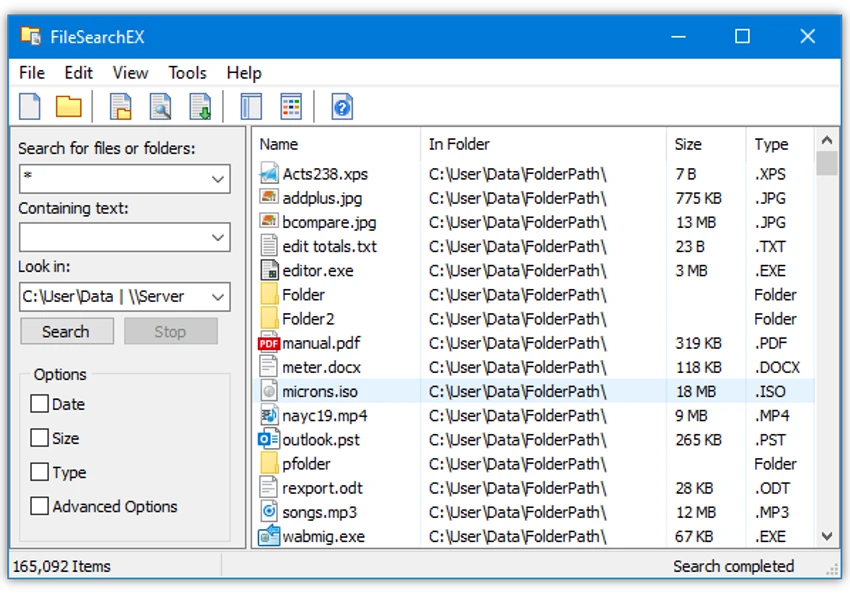Open the yellow folder toolbar icon
The height and width of the screenshot is (594, 850).
(68, 106)
